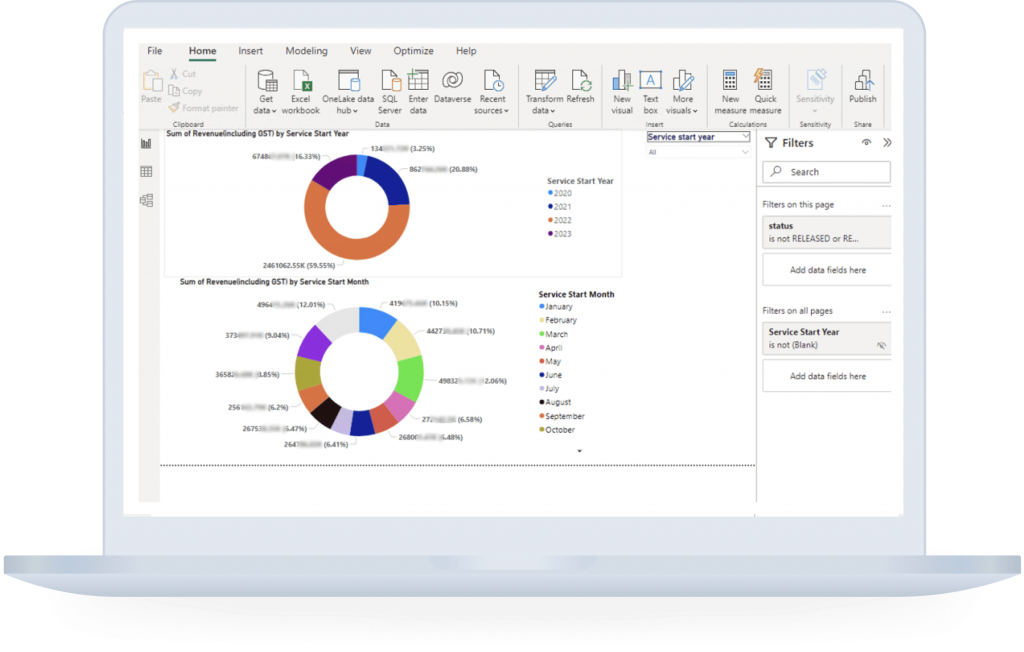Click the Publish icon
The image size is (1024, 652).
[863, 81]
